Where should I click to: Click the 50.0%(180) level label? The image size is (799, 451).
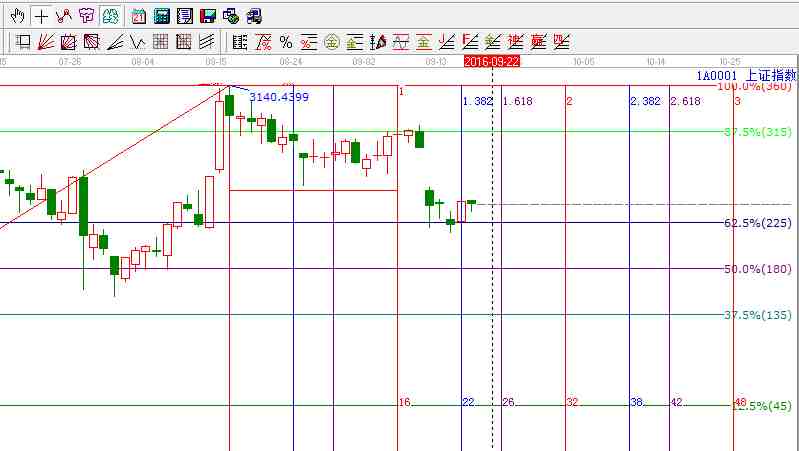pyautogui.click(x=758, y=269)
